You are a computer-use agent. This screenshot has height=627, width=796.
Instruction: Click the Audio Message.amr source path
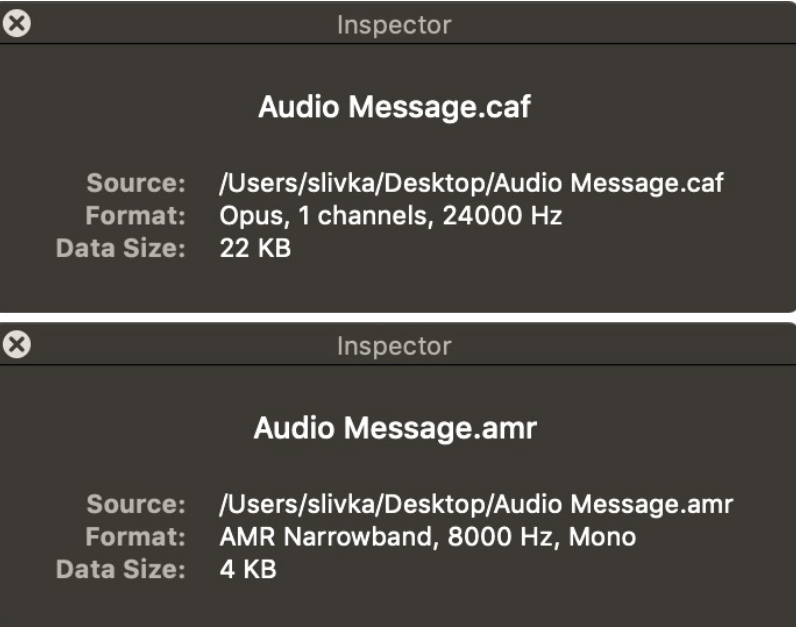tap(476, 505)
